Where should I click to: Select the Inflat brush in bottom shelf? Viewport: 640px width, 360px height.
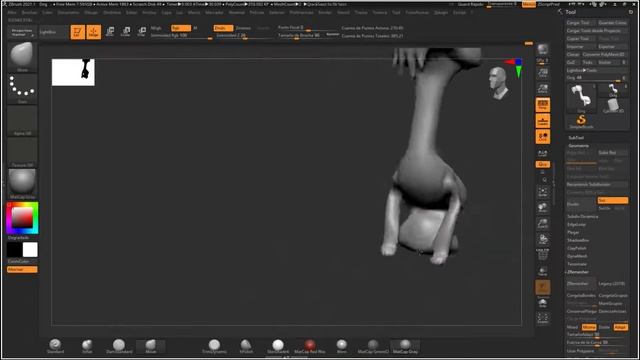87,346
